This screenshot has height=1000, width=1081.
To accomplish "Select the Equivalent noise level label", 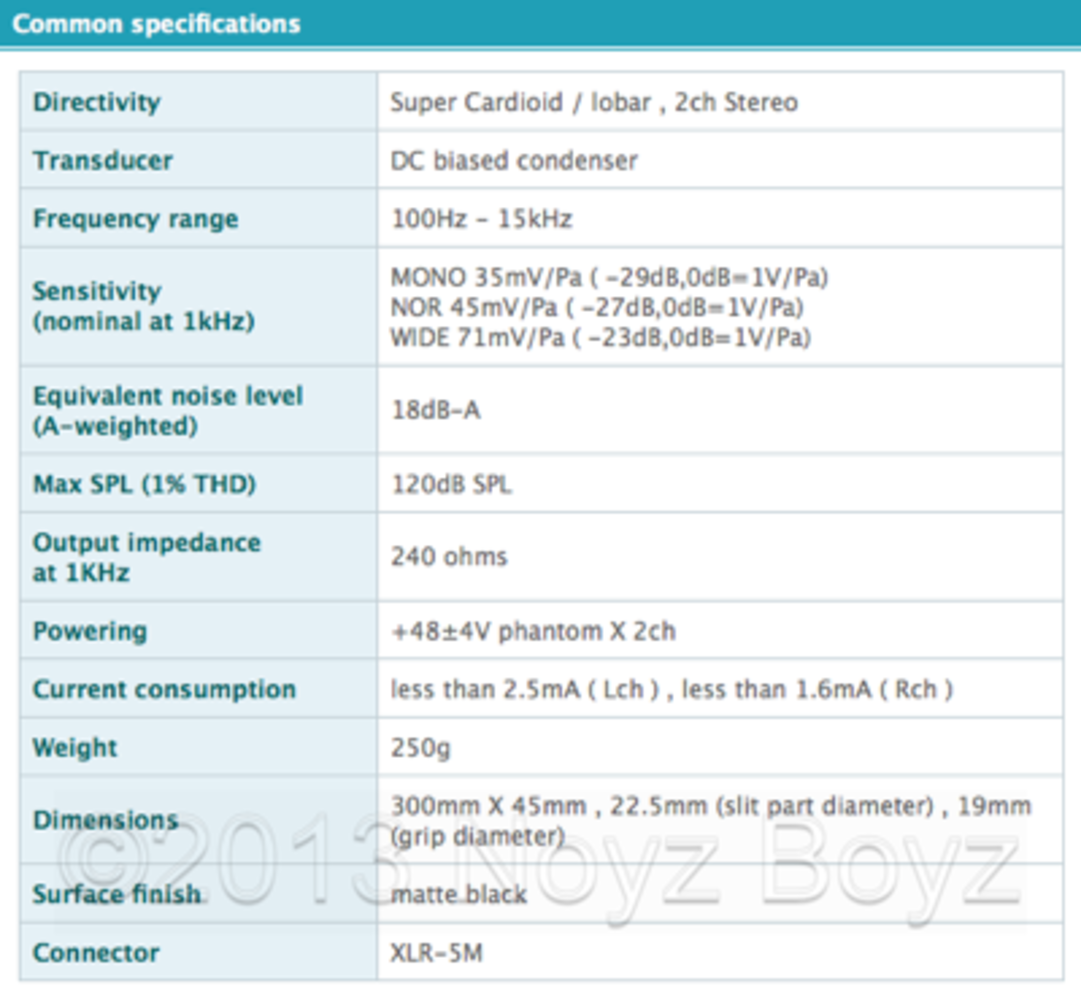I will (167, 410).
